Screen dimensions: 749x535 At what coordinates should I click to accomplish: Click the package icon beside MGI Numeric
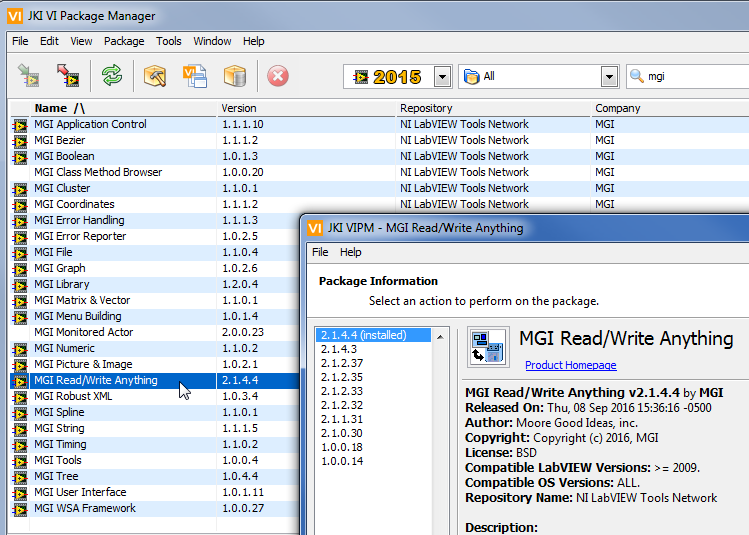(x=20, y=350)
